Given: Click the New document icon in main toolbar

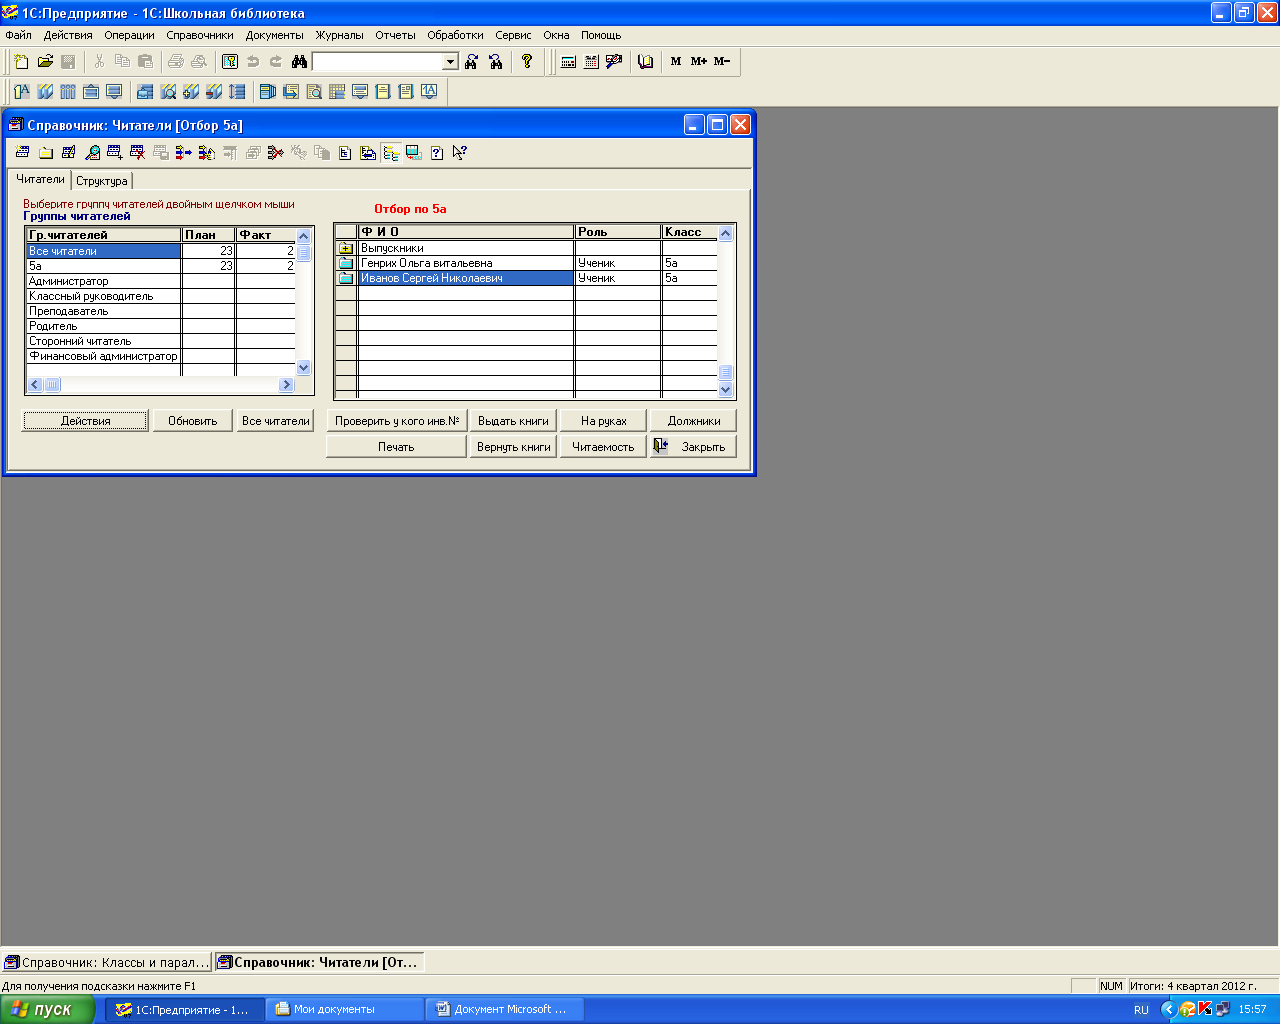Looking at the screenshot, I should [21, 62].
